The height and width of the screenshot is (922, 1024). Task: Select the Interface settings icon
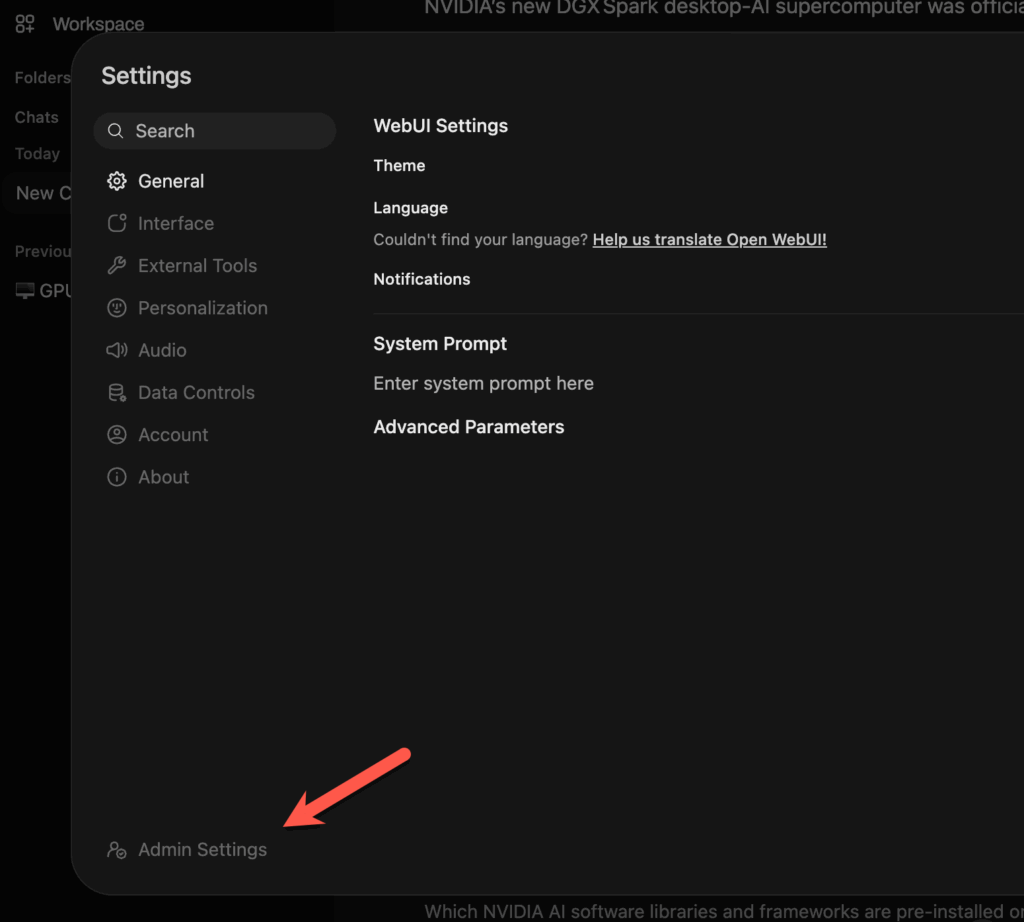[x=117, y=223]
